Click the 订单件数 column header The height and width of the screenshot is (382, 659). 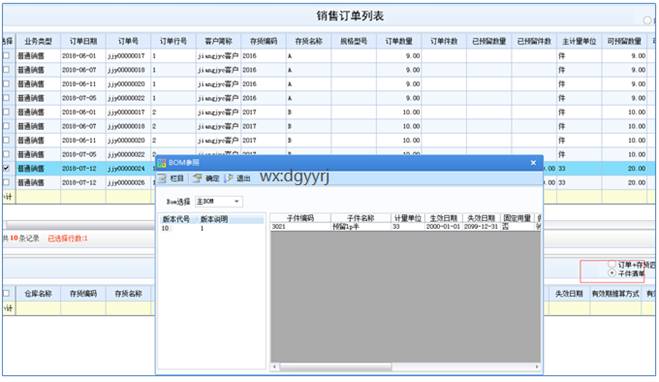point(444,41)
